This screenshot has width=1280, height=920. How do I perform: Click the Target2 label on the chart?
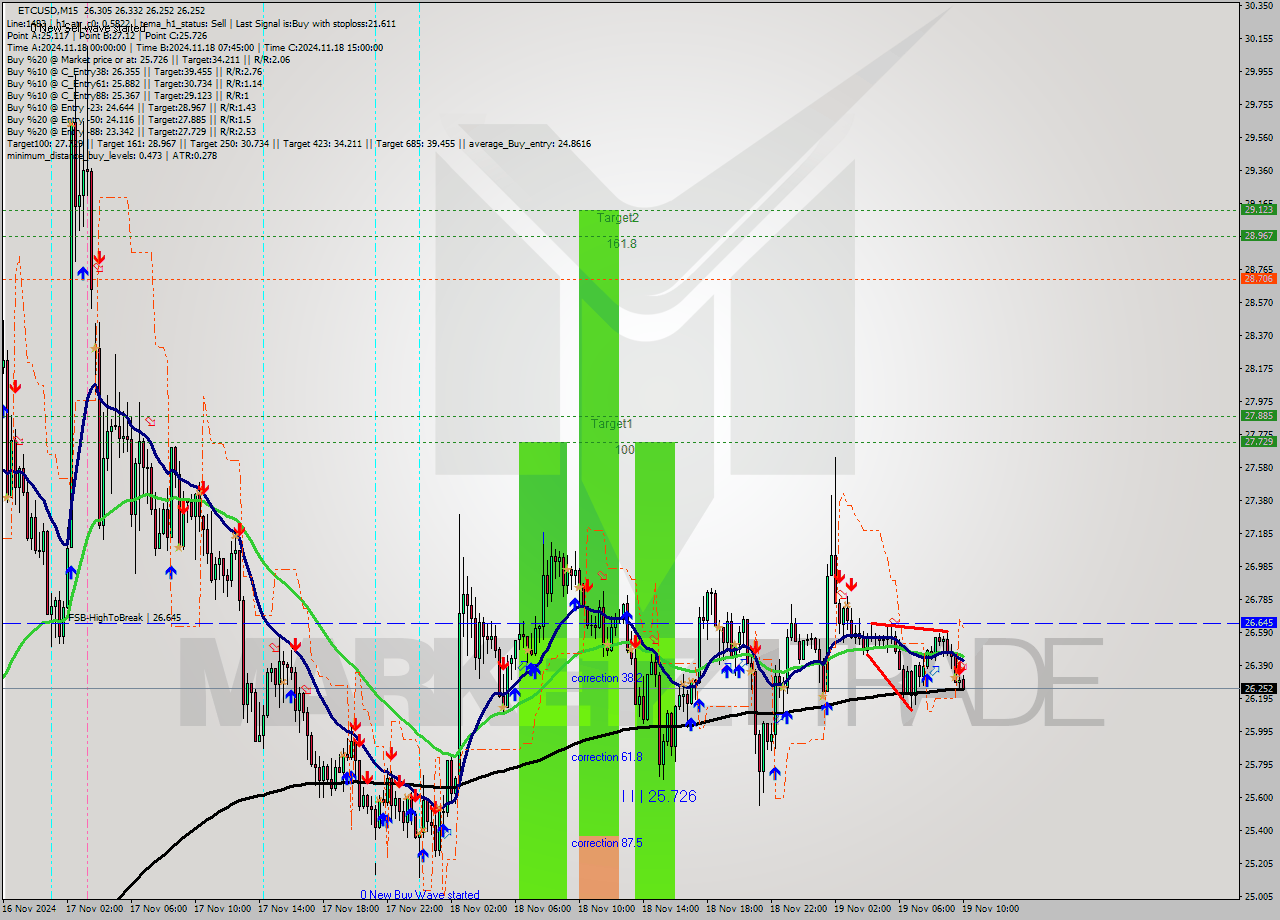pos(618,217)
